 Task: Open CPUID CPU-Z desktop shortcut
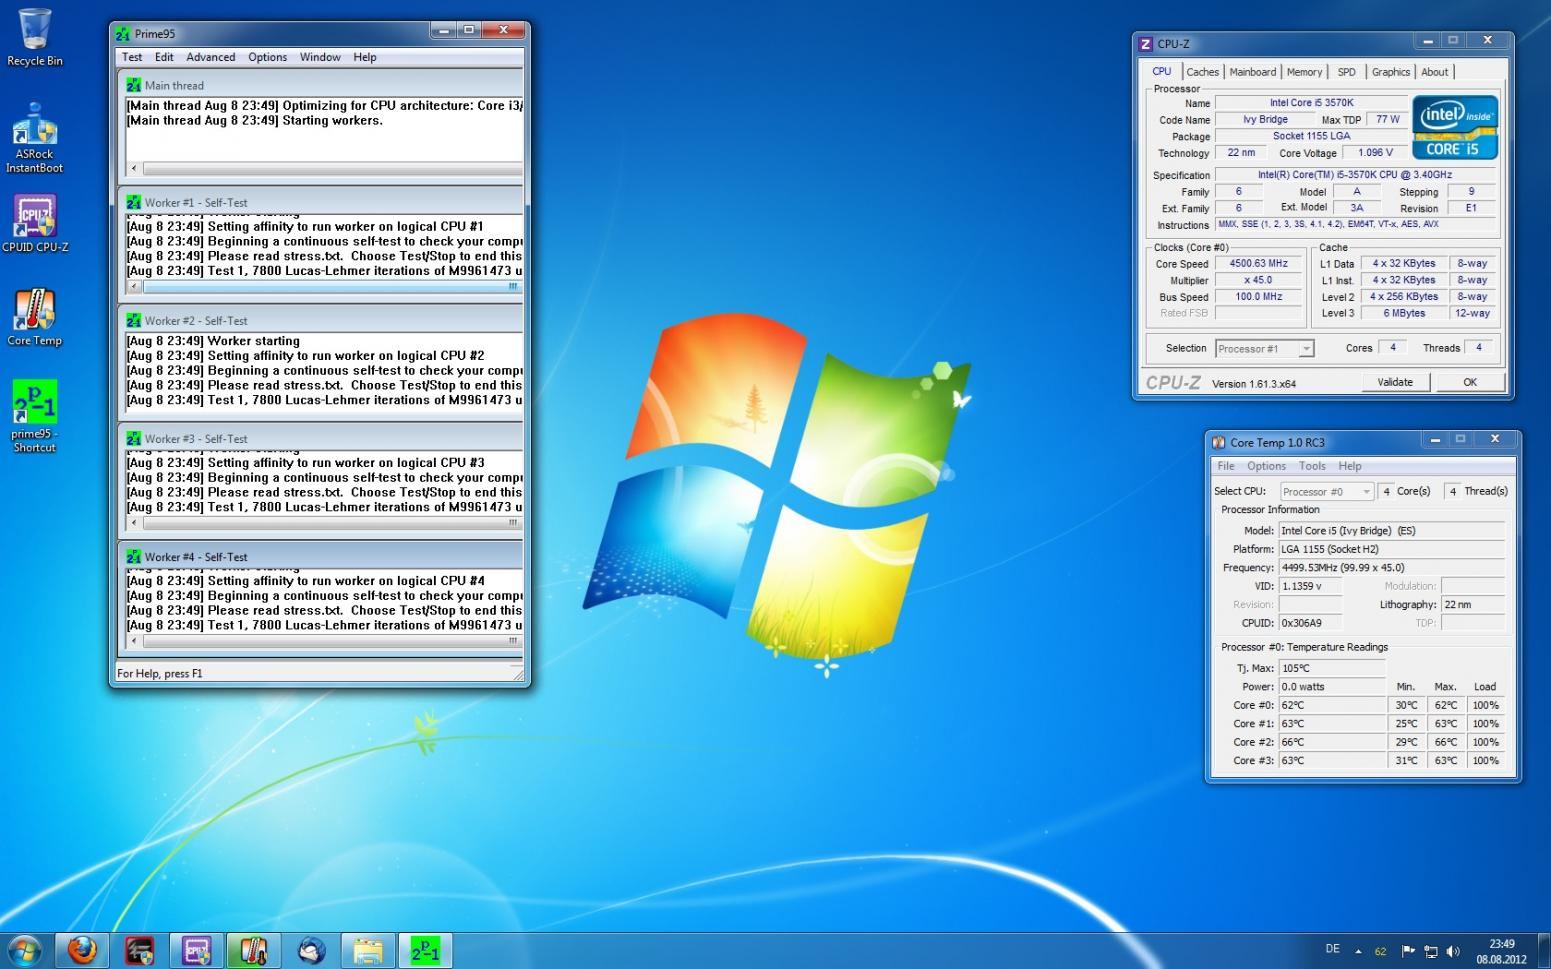[x=35, y=223]
